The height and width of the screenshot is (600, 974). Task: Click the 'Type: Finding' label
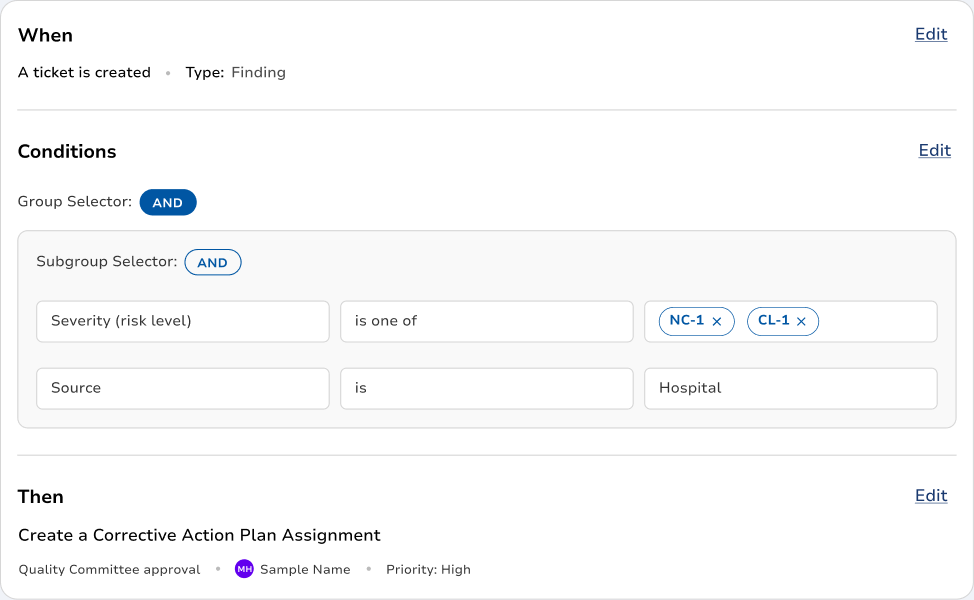235,73
